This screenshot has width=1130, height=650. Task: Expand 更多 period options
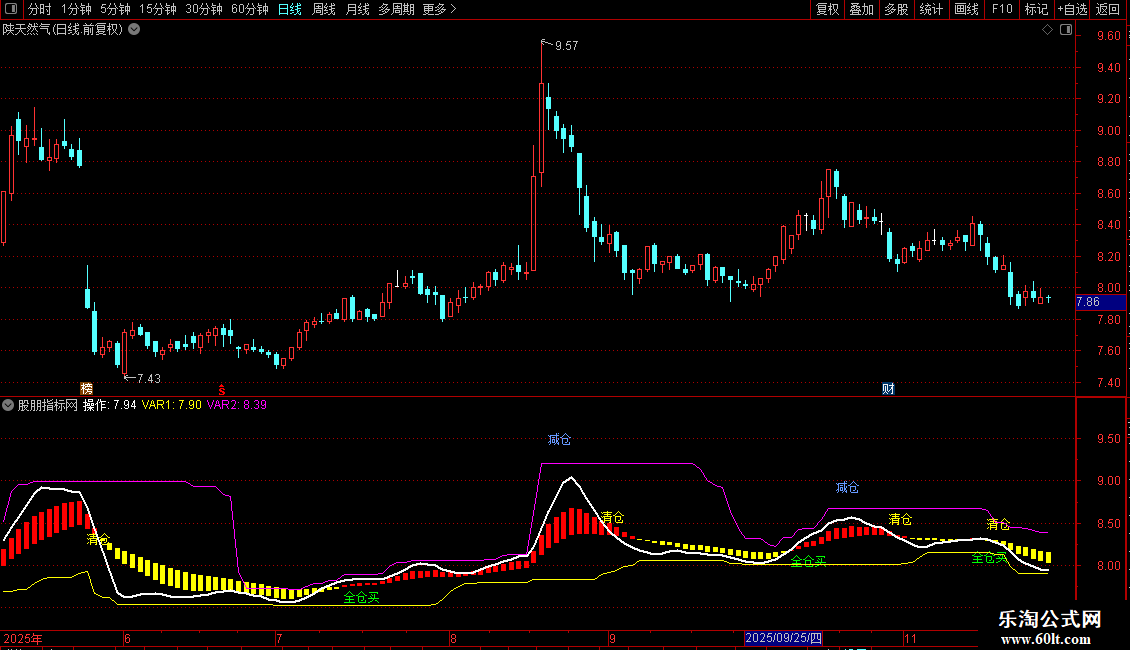(439, 9)
